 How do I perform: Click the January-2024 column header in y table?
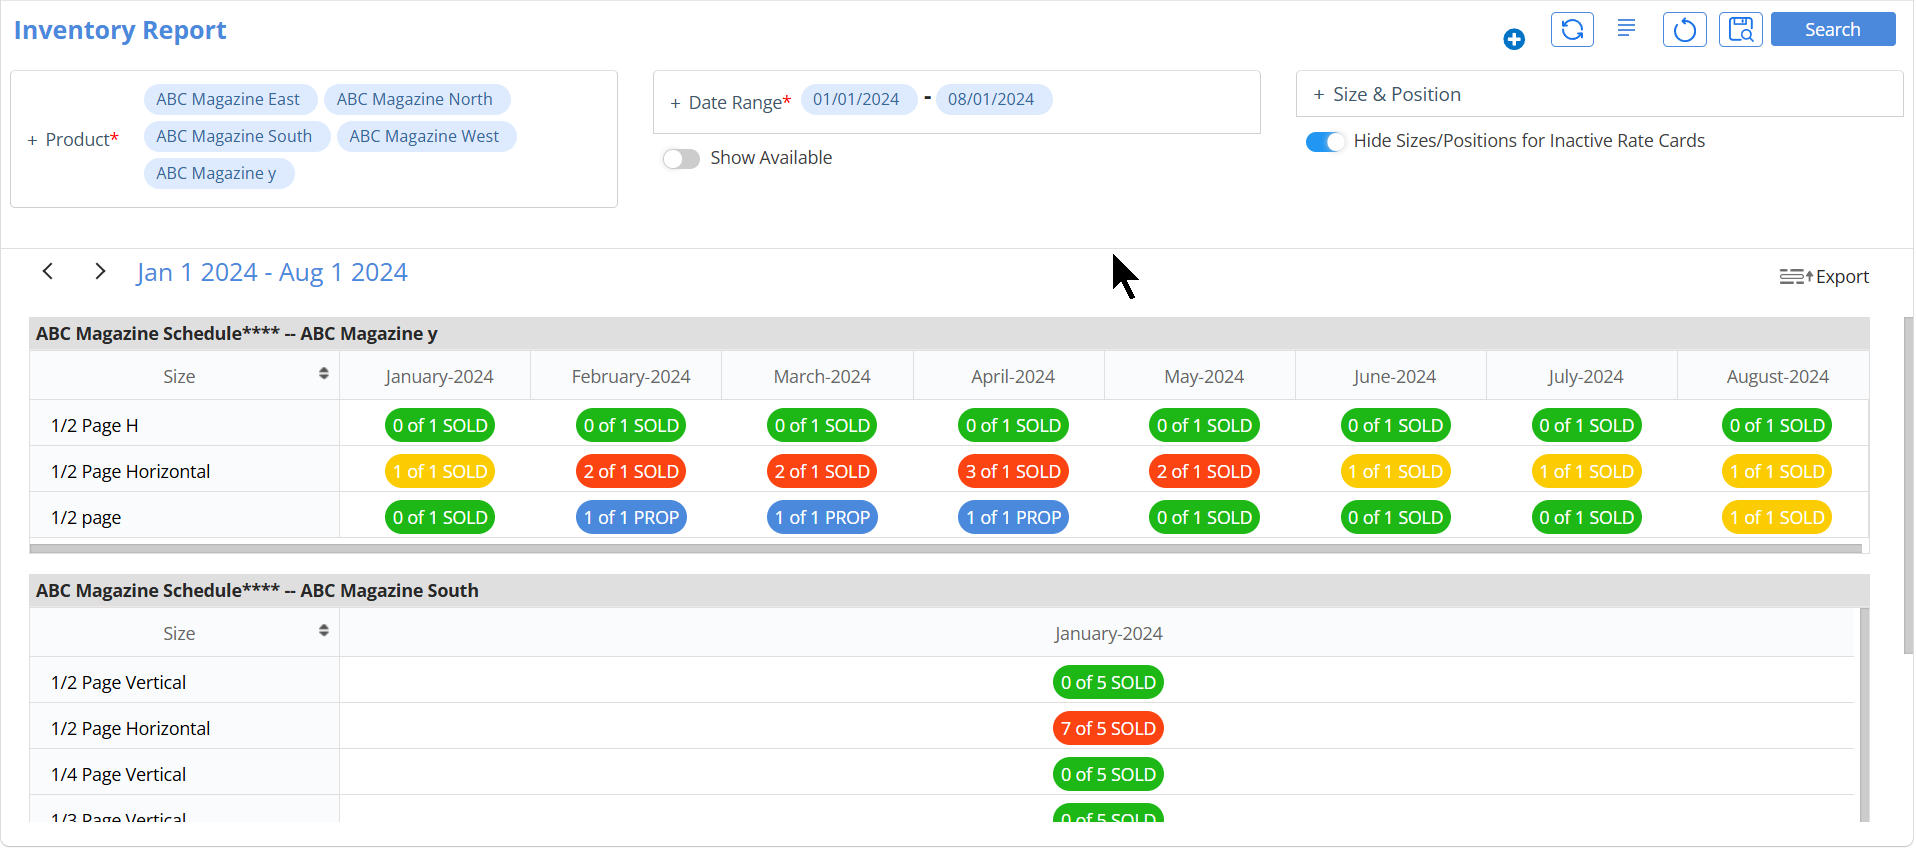click(x=439, y=376)
